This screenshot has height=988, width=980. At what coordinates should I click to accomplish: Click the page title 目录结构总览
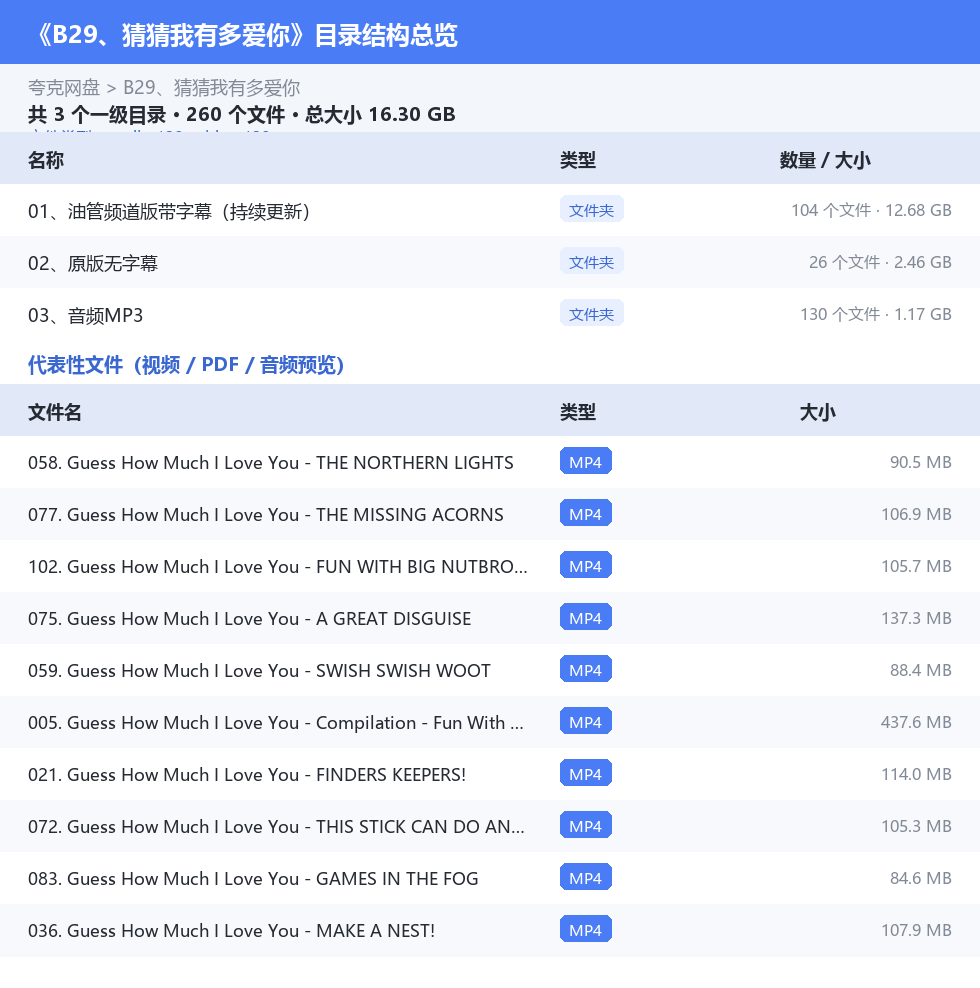(x=386, y=35)
